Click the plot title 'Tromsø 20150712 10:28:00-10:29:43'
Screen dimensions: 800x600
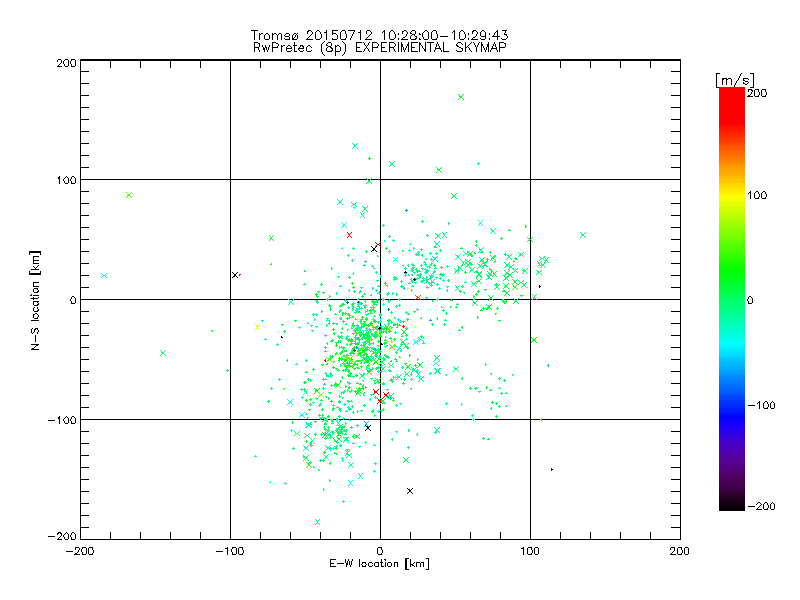coord(379,35)
